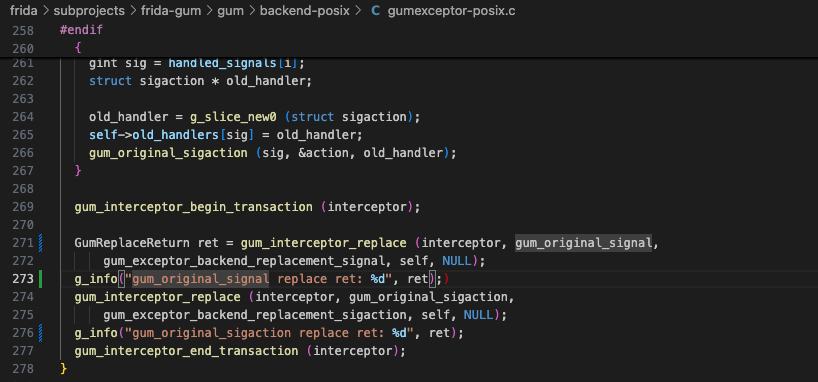Click the closing magenta brace on line 267
Screen dimensions: 818x382
coord(78,171)
